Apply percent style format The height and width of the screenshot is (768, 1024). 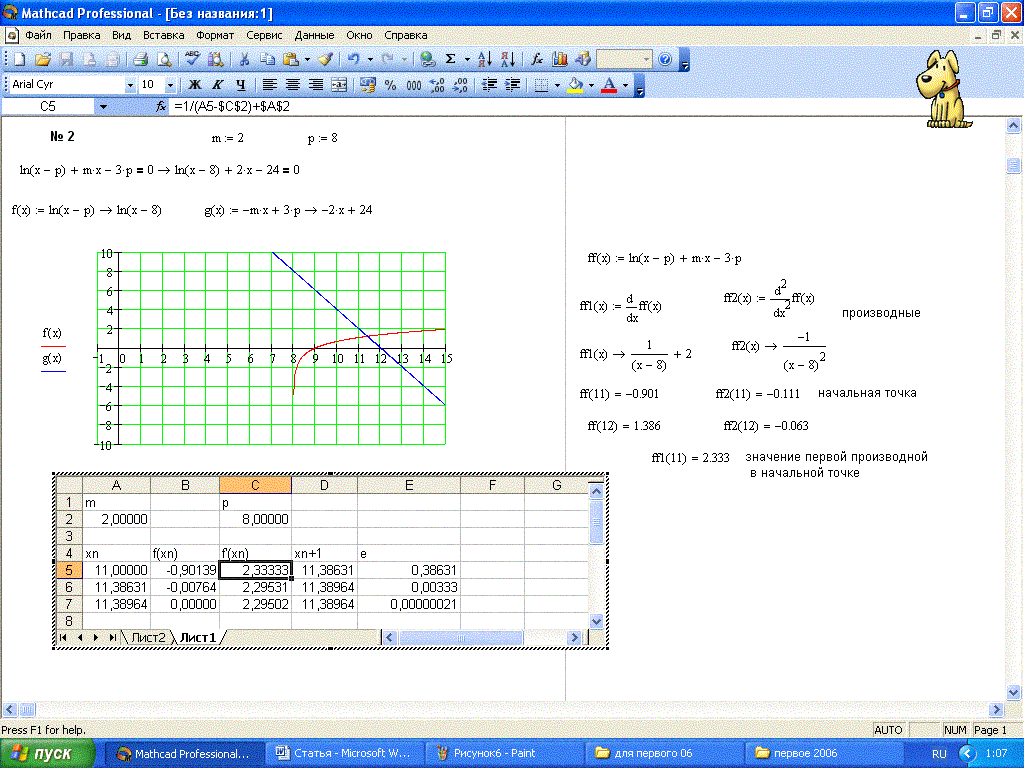[x=390, y=85]
